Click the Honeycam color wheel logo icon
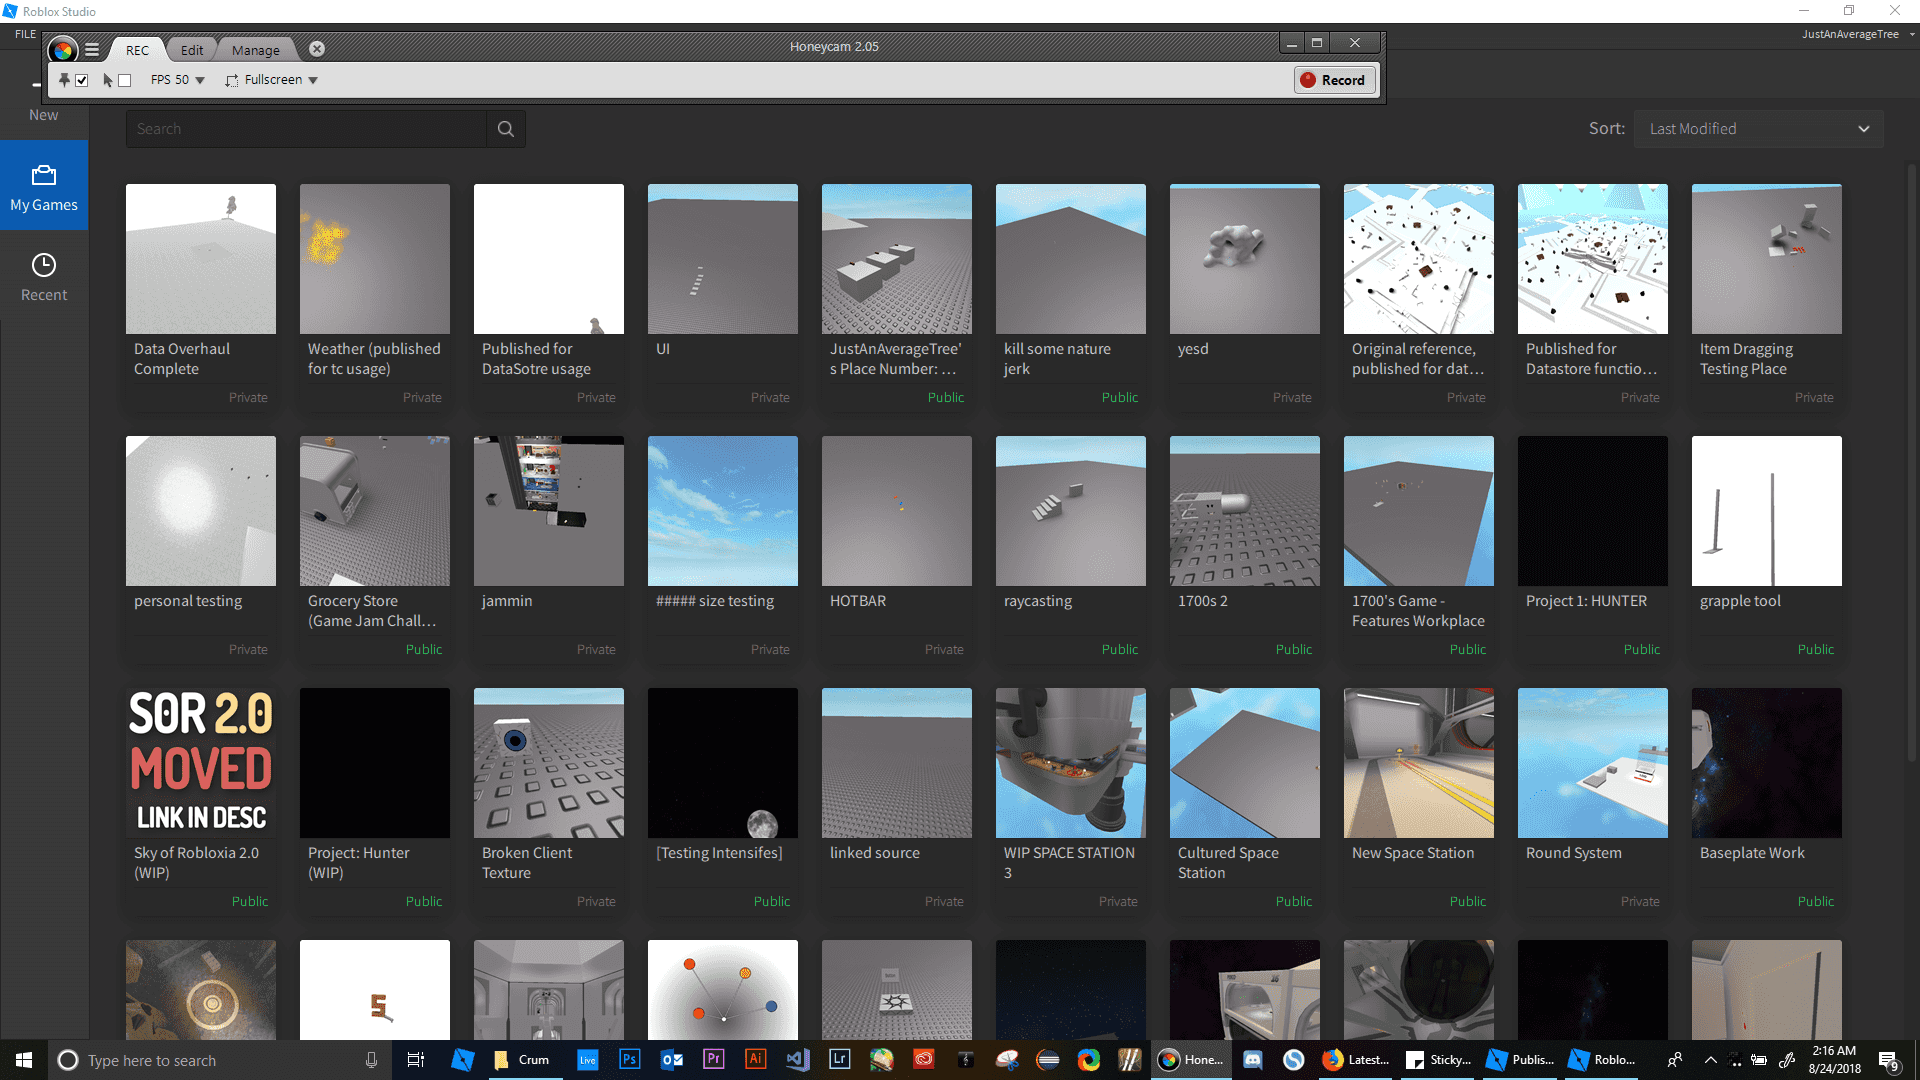The width and height of the screenshot is (1920, 1080). 63,49
